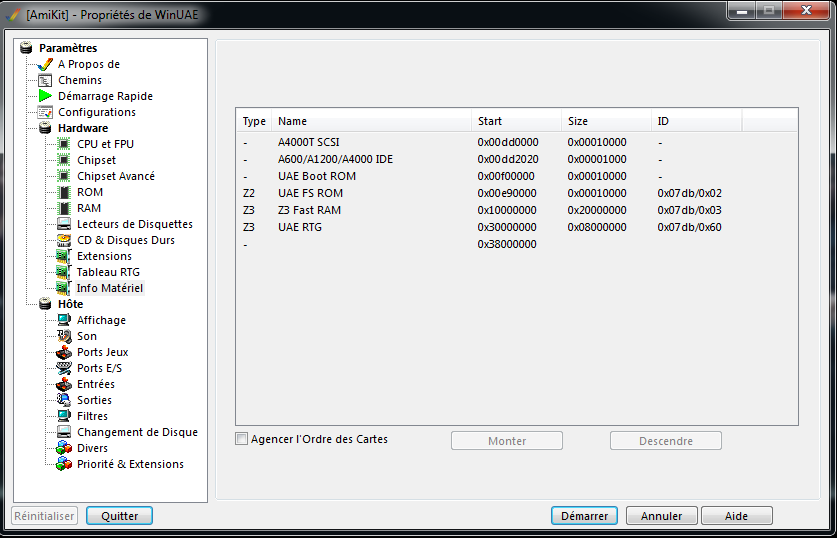Click the Configurations icon
837x538 pixels.
pos(45,113)
